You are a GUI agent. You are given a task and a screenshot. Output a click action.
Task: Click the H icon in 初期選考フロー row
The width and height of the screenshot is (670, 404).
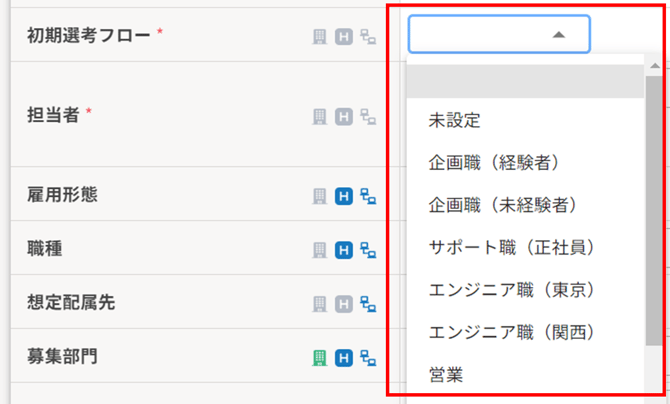point(344,37)
